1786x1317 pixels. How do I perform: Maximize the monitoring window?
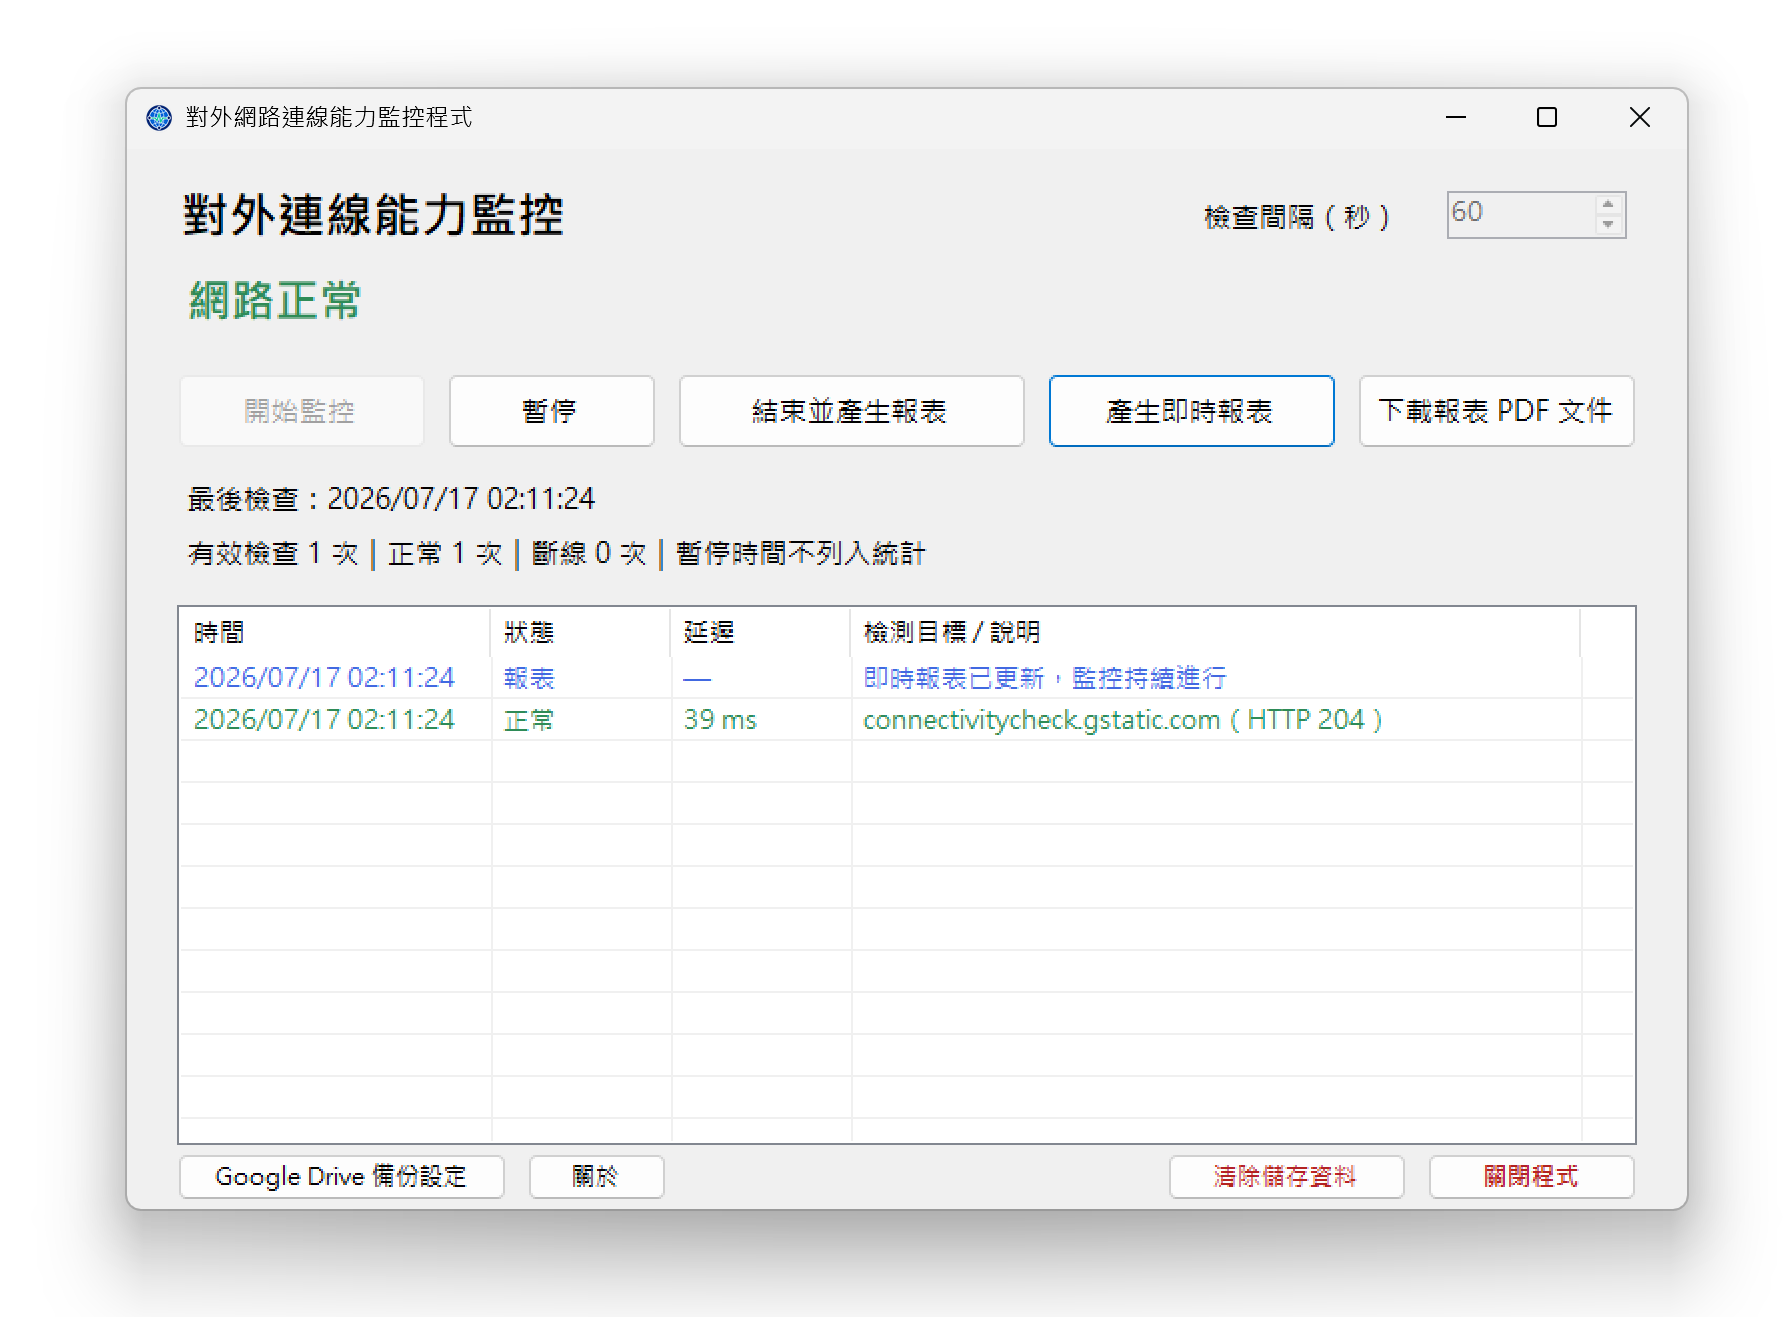[1547, 118]
